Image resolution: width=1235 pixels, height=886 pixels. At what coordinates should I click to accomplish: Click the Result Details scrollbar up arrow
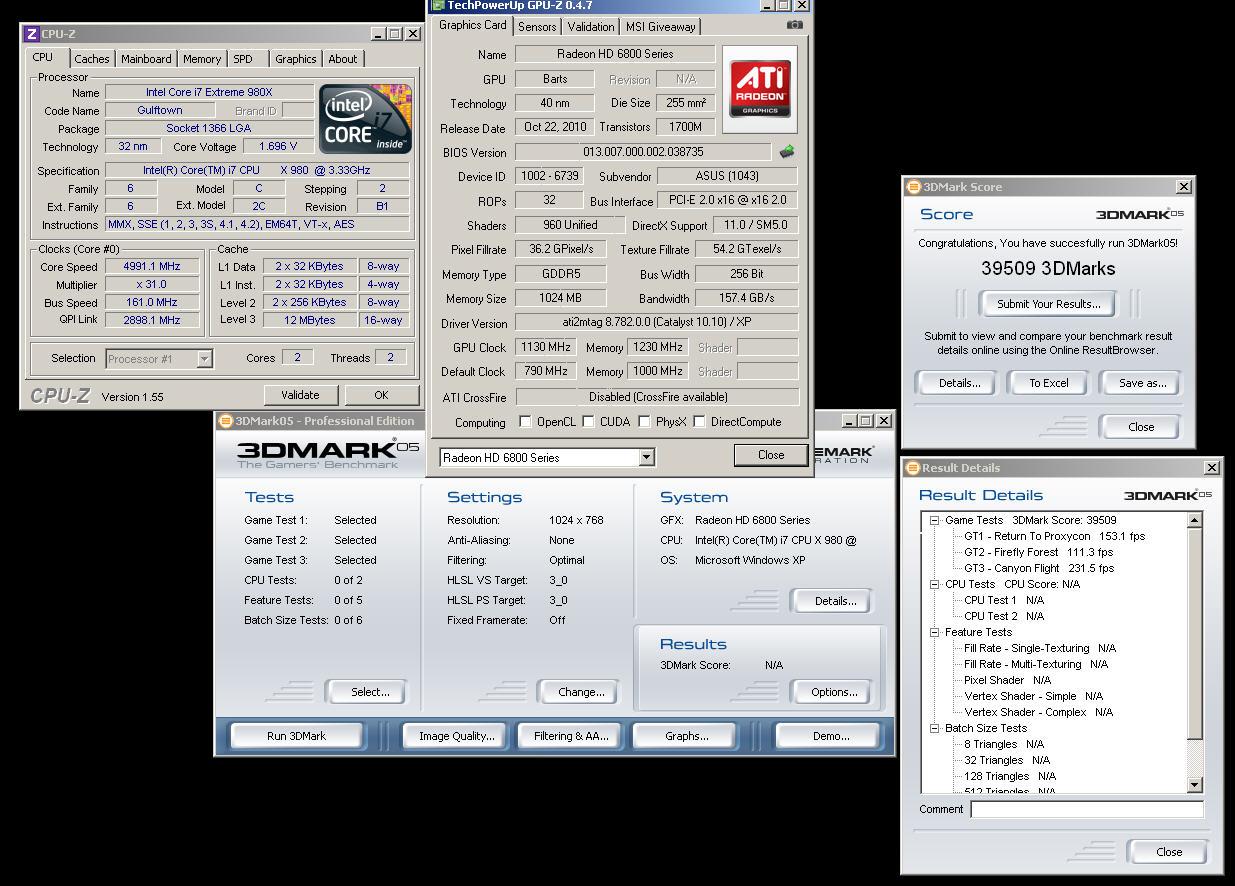tap(1194, 520)
